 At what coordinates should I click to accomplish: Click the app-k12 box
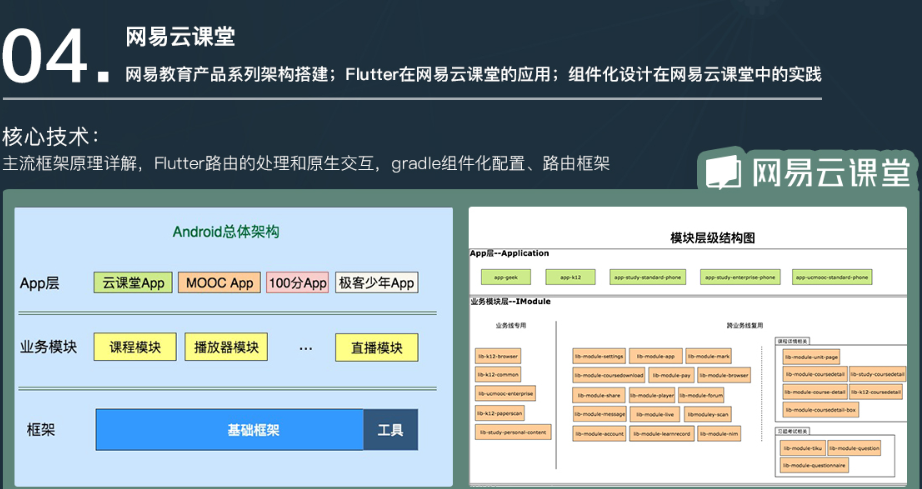[x=570, y=277]
